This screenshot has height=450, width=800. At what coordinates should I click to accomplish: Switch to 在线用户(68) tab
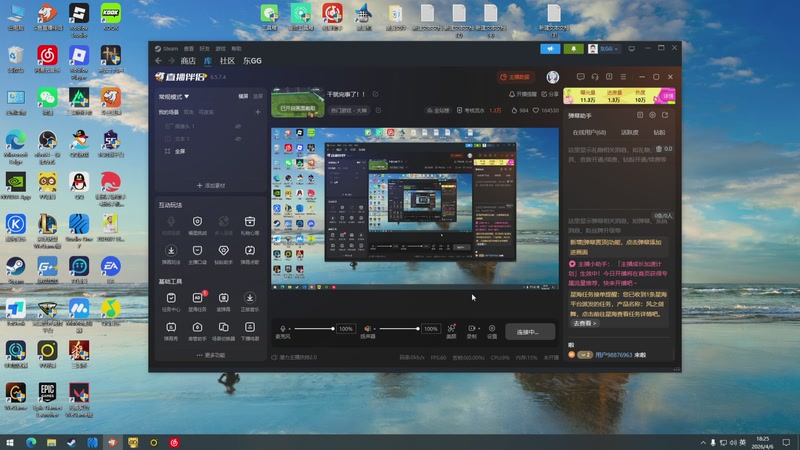[x=589, y=132]
